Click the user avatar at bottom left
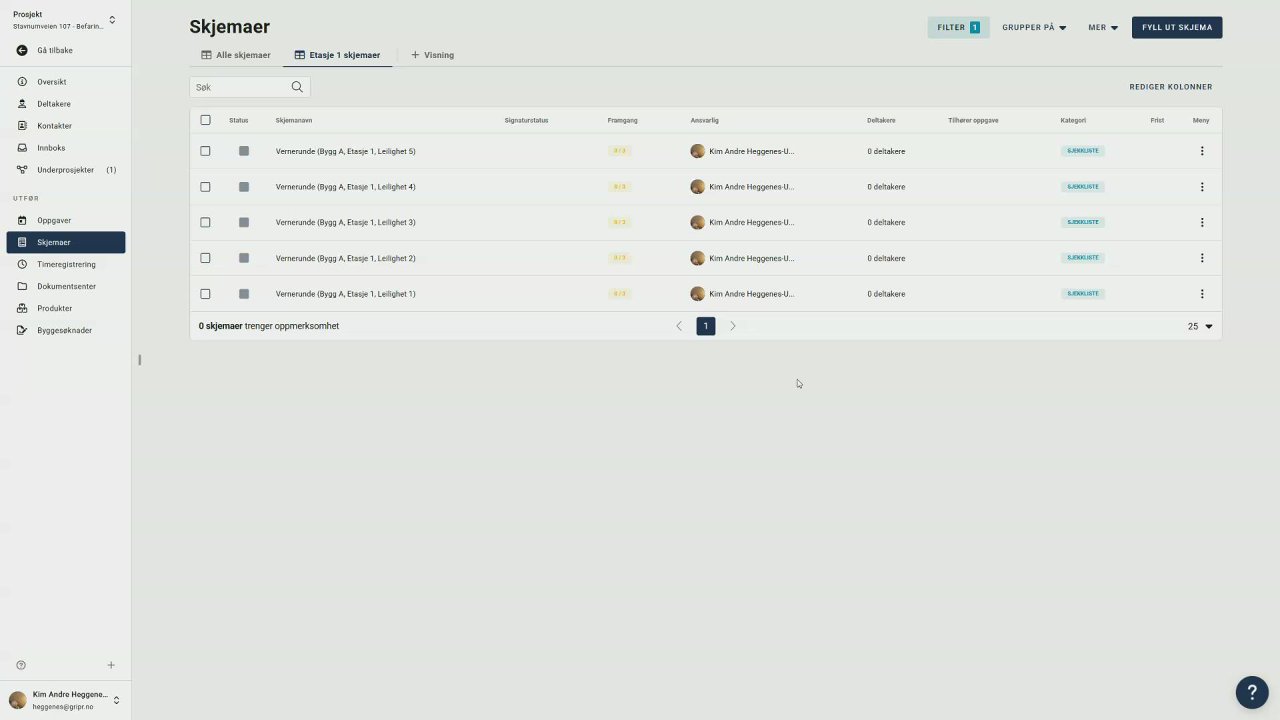This screenshot has width=1280, height=720. 18,700
